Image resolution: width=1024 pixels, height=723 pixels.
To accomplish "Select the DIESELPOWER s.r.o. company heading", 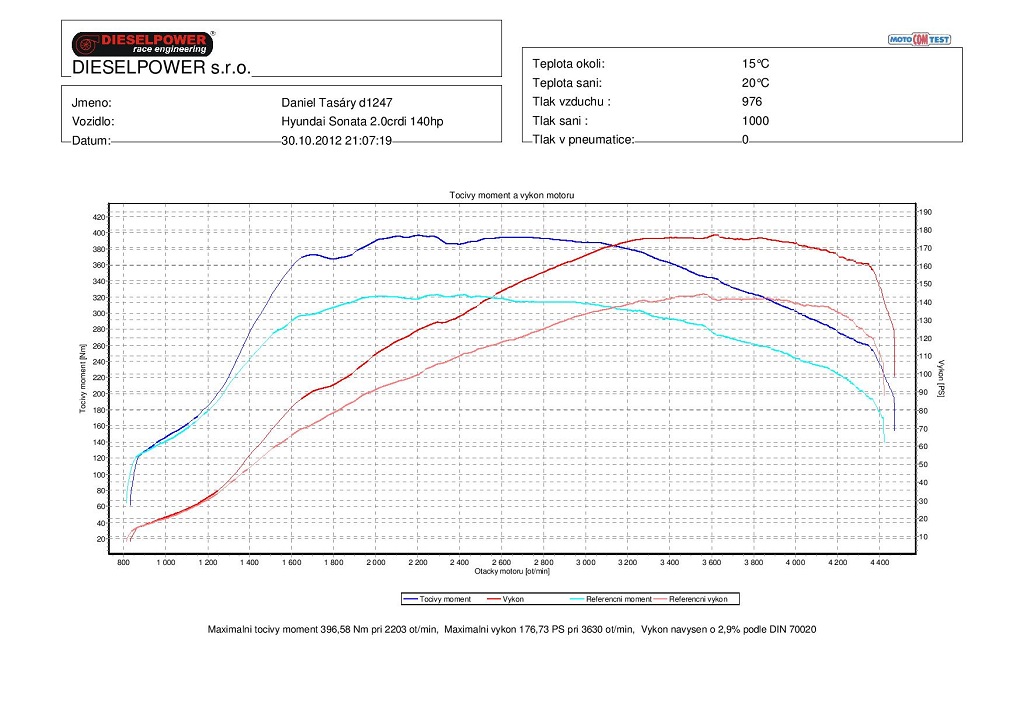I will pyautogui.click(x=161, y=69).
